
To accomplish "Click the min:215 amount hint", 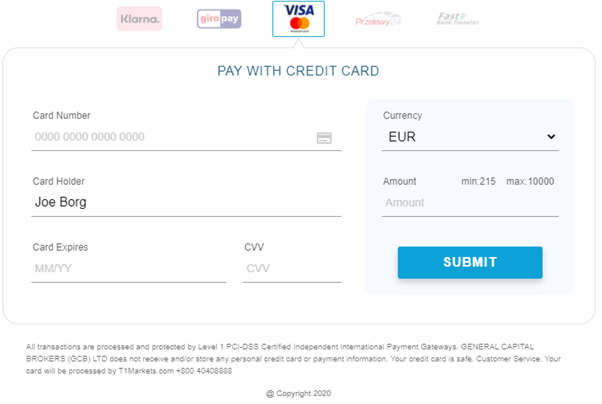I will coord(478,182).
